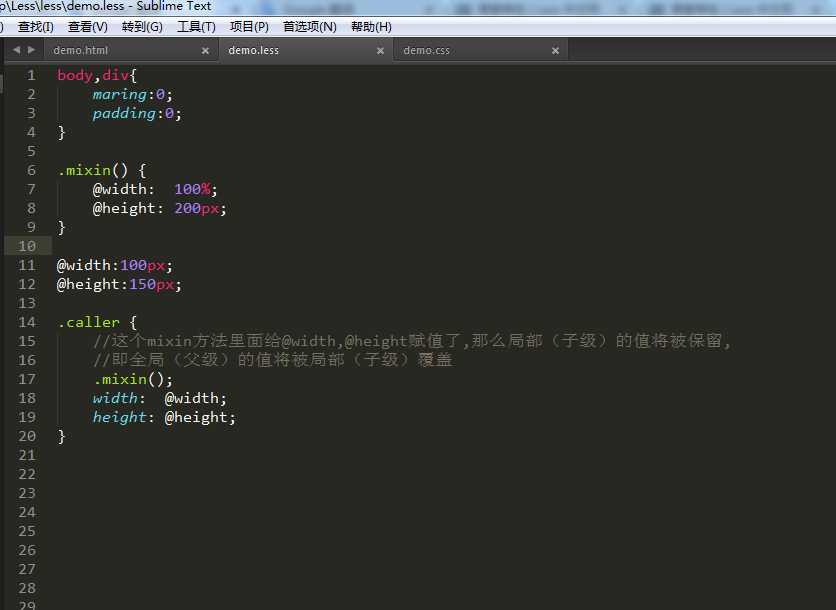Click the next tab arrow

click(31, 50)
